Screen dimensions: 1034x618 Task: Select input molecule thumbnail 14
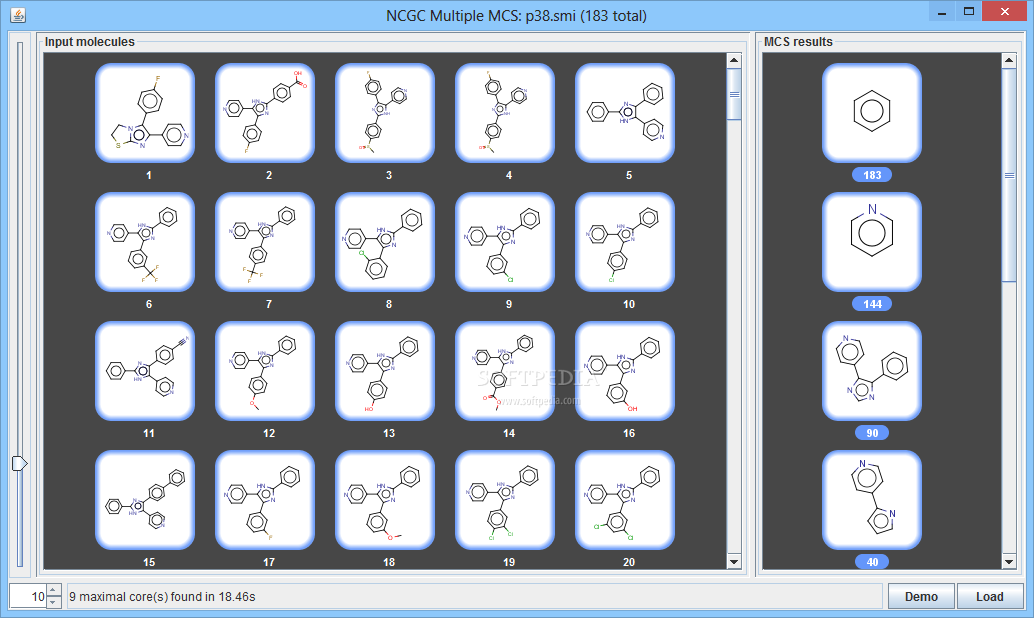[505, 371]
